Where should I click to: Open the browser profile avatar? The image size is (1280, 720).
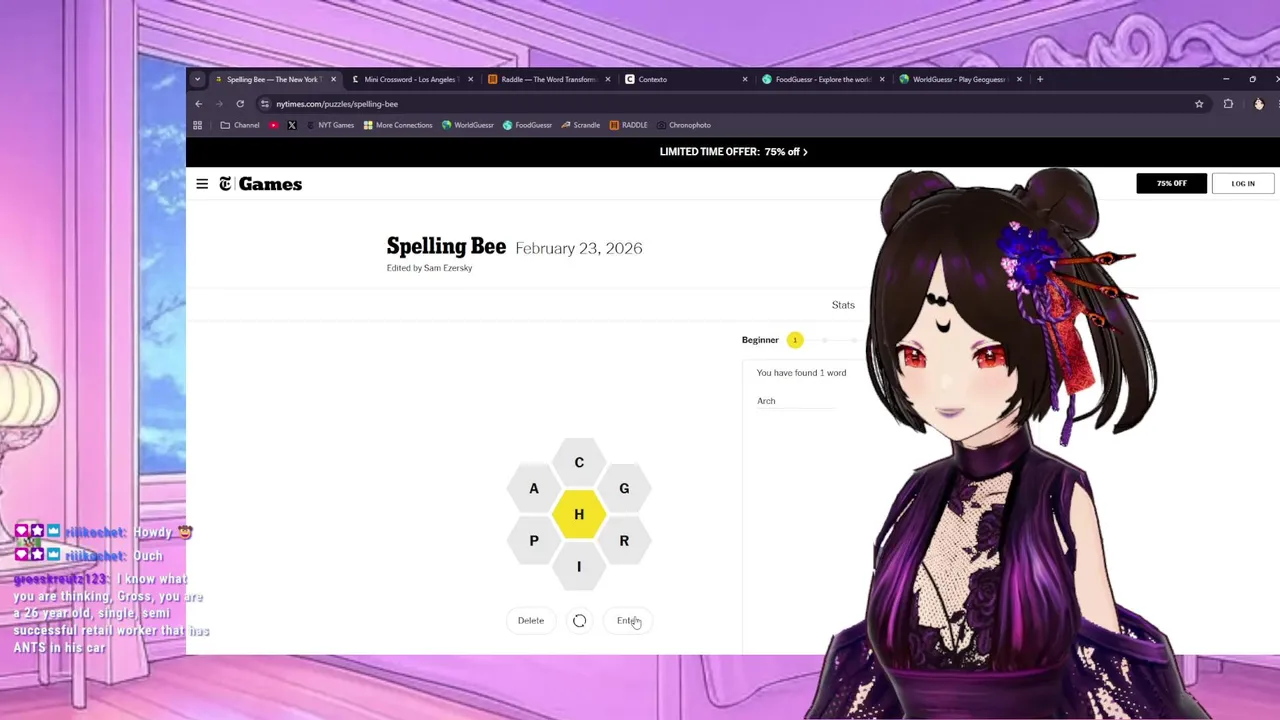point(1259,104)
